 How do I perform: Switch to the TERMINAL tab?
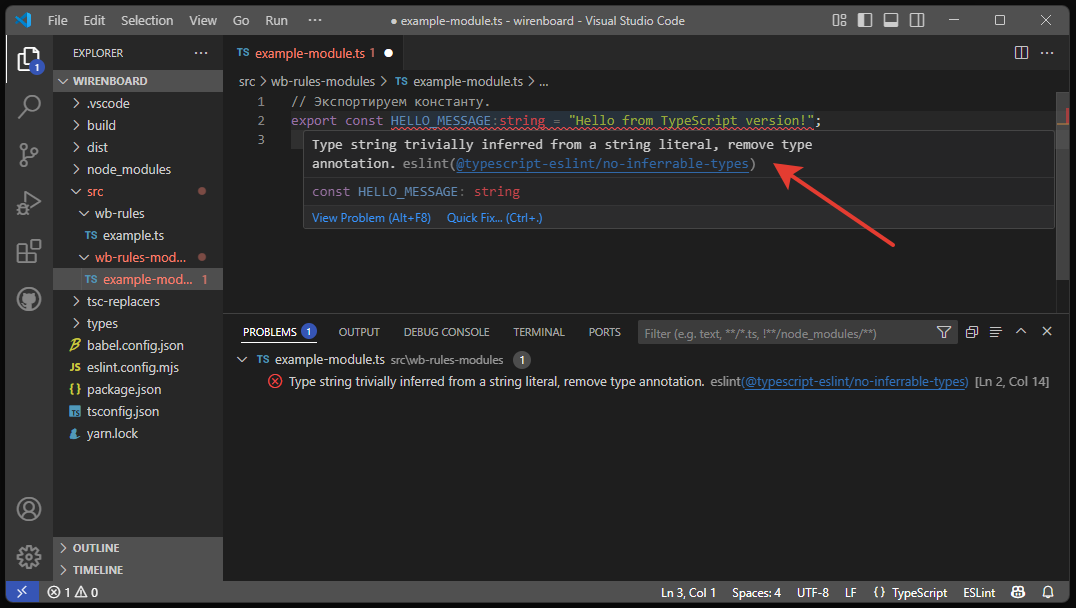click(x=539, y=332)
